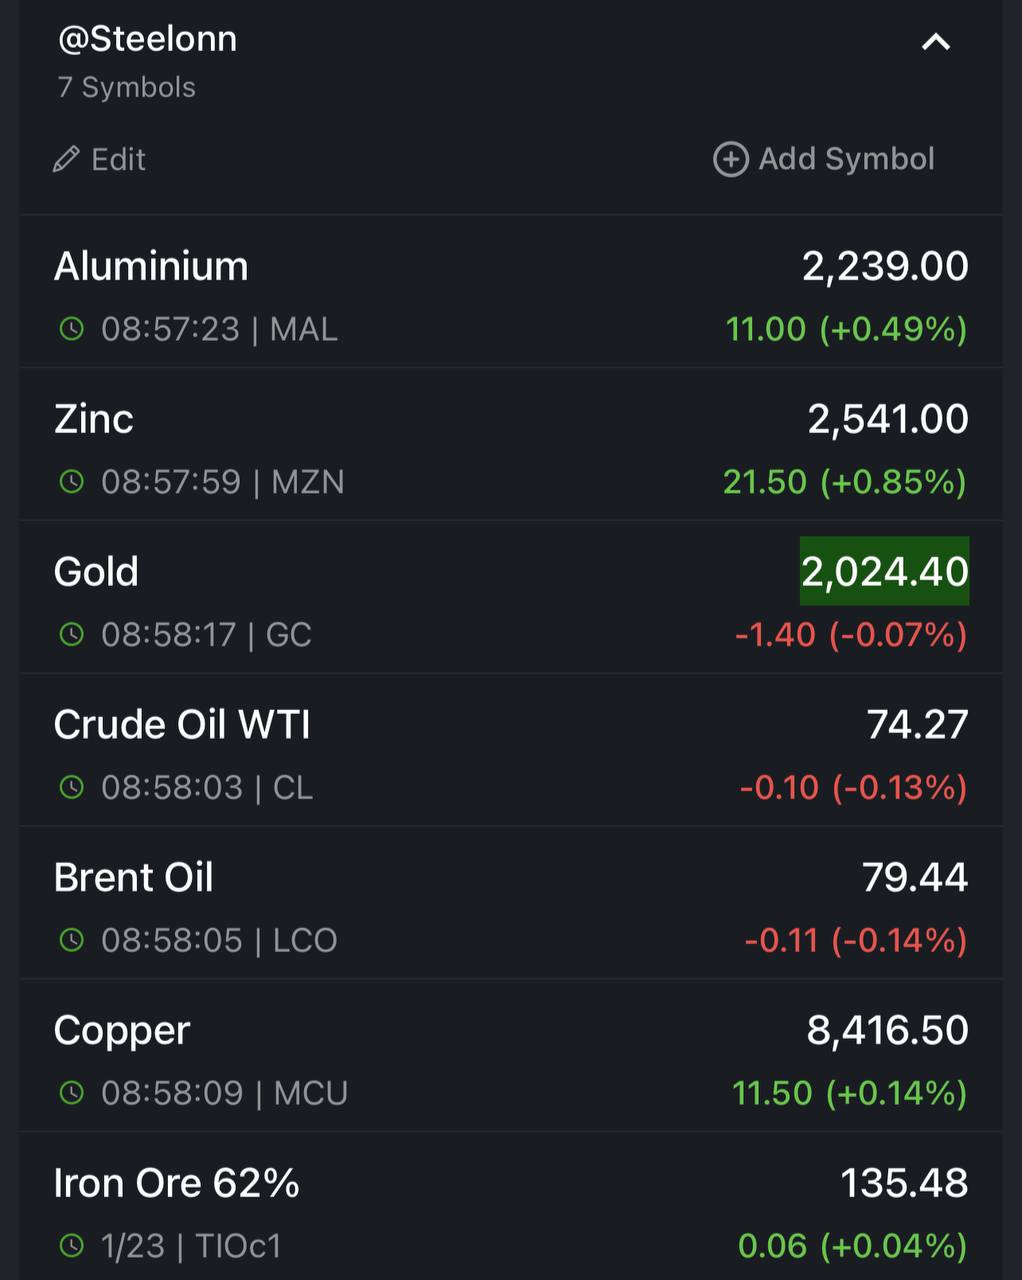Tap the Edit text label
The height and width of the screenshot is (1280, 1022).
click(118, 160)
